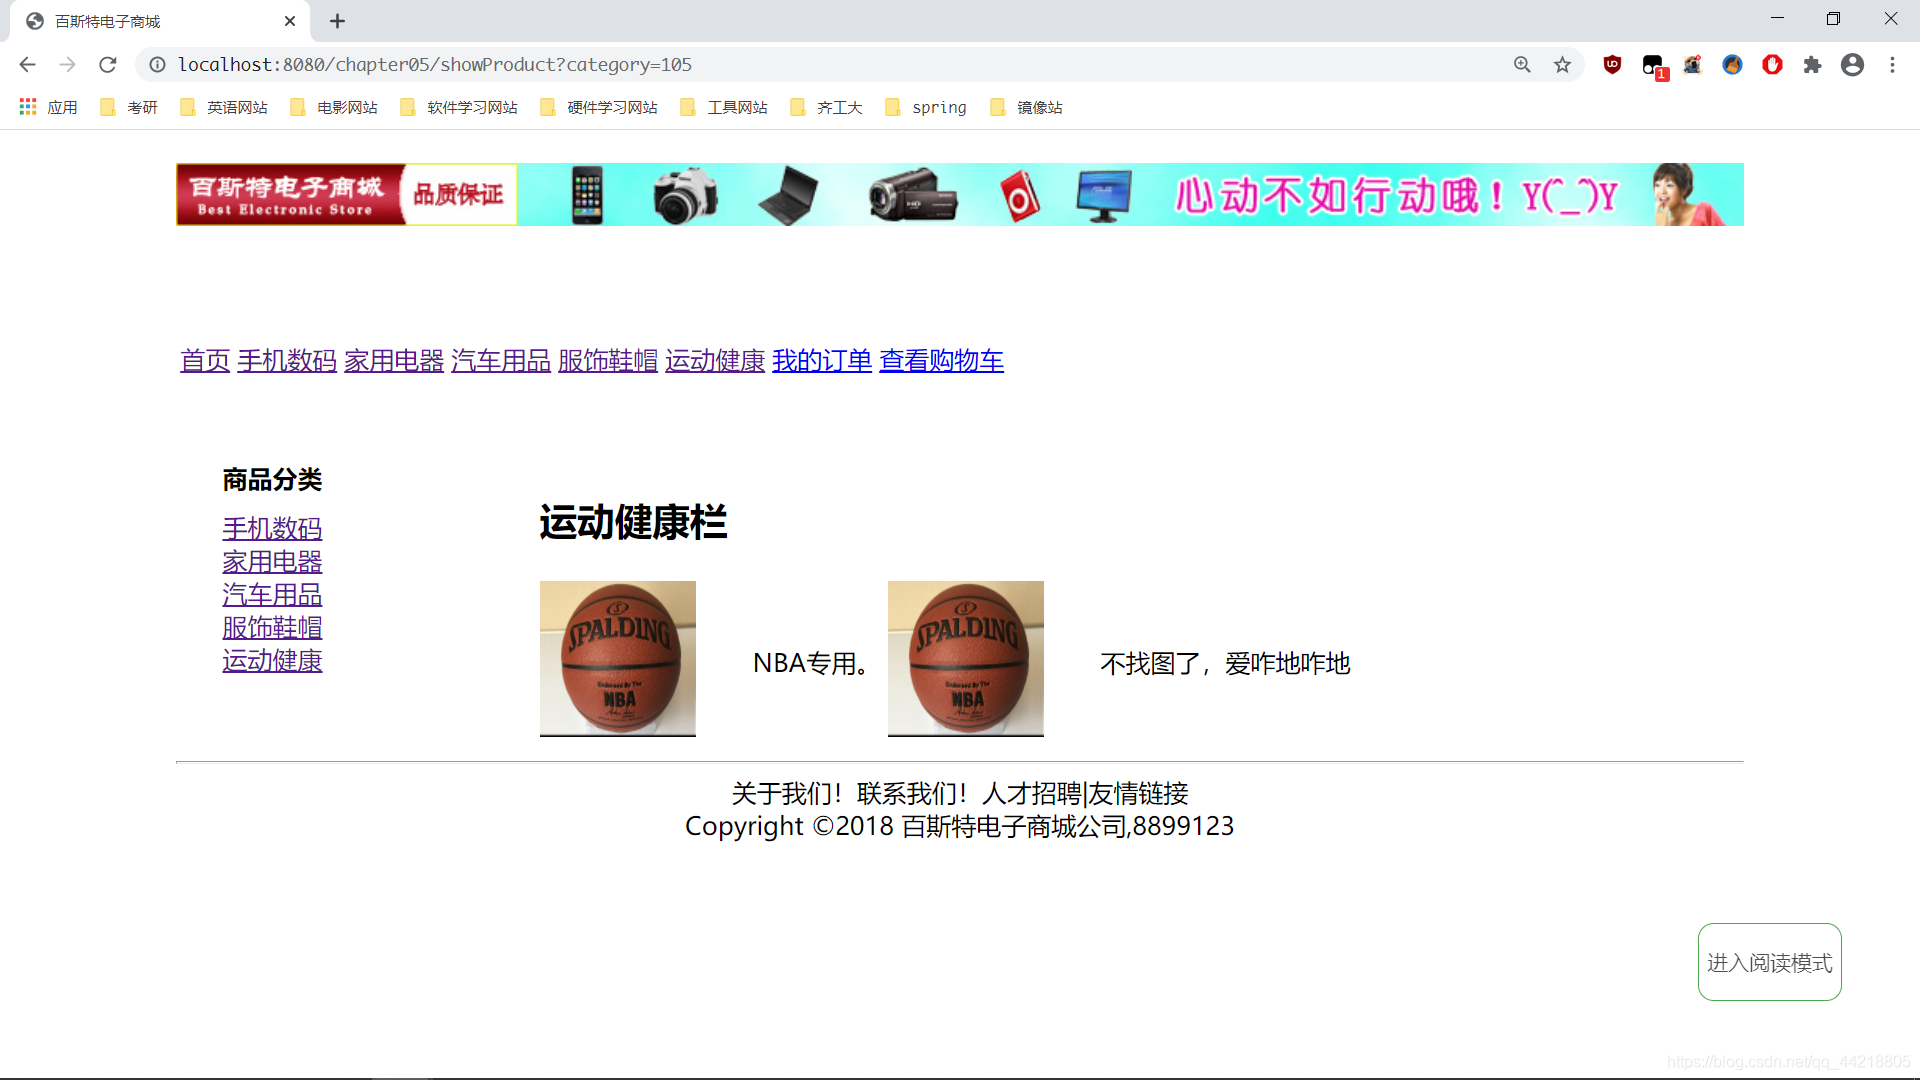Bookmark this page with the star icon
Viewport: 1920px width, 1080px height.
[x=1562, y=65]
